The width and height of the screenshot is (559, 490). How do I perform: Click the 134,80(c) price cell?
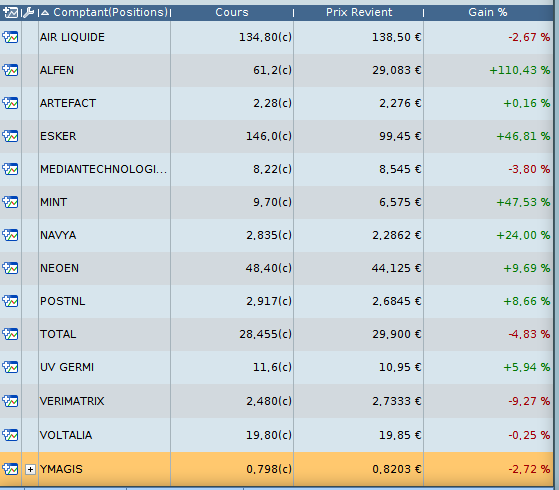(x=265, y=37)
